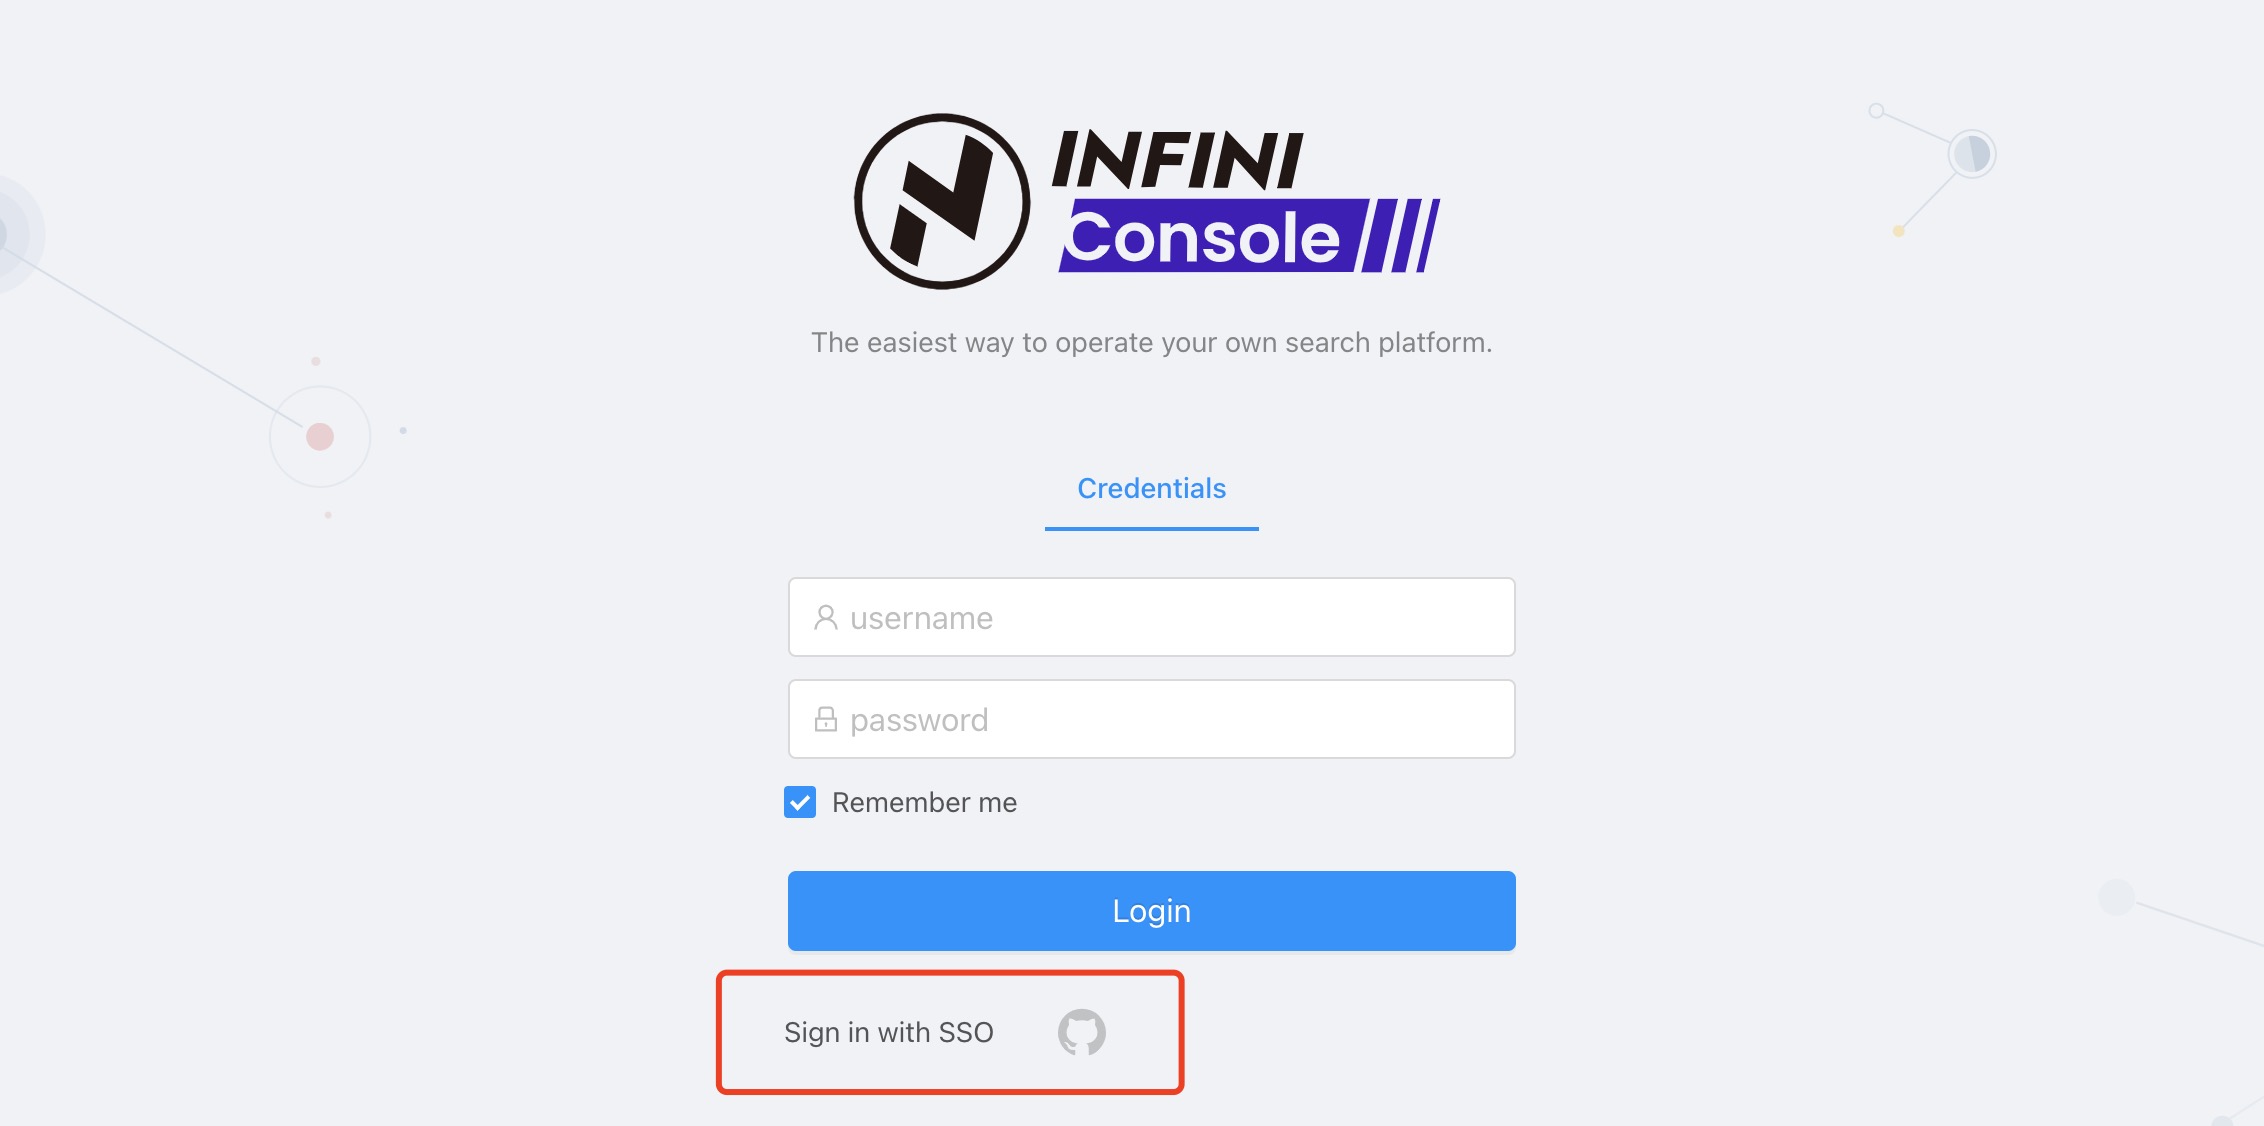Viewport: 2264px width, 1126px height.
Task: Click the purple Console wordmark badge
Action: coord(1200,236)
